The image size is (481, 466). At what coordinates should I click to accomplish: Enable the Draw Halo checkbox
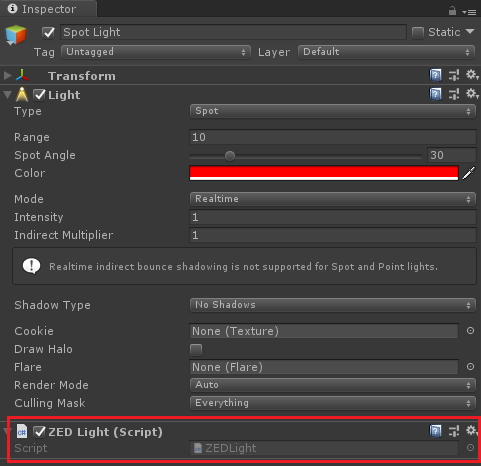196,350
